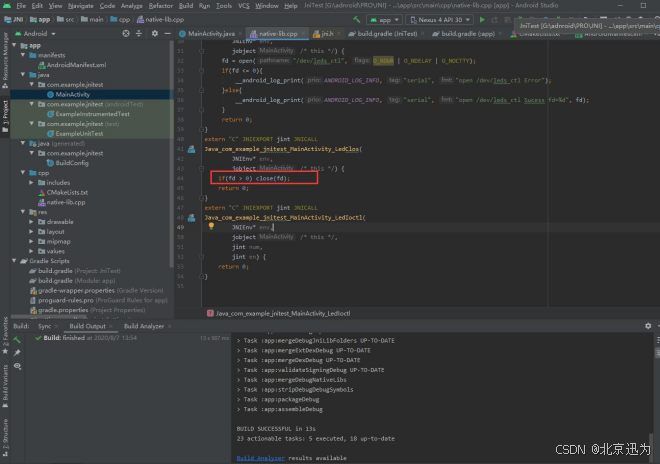This screenshot has height=464, width=660.
Task: Open Favorites side tool window
Action: coord(5,336)
